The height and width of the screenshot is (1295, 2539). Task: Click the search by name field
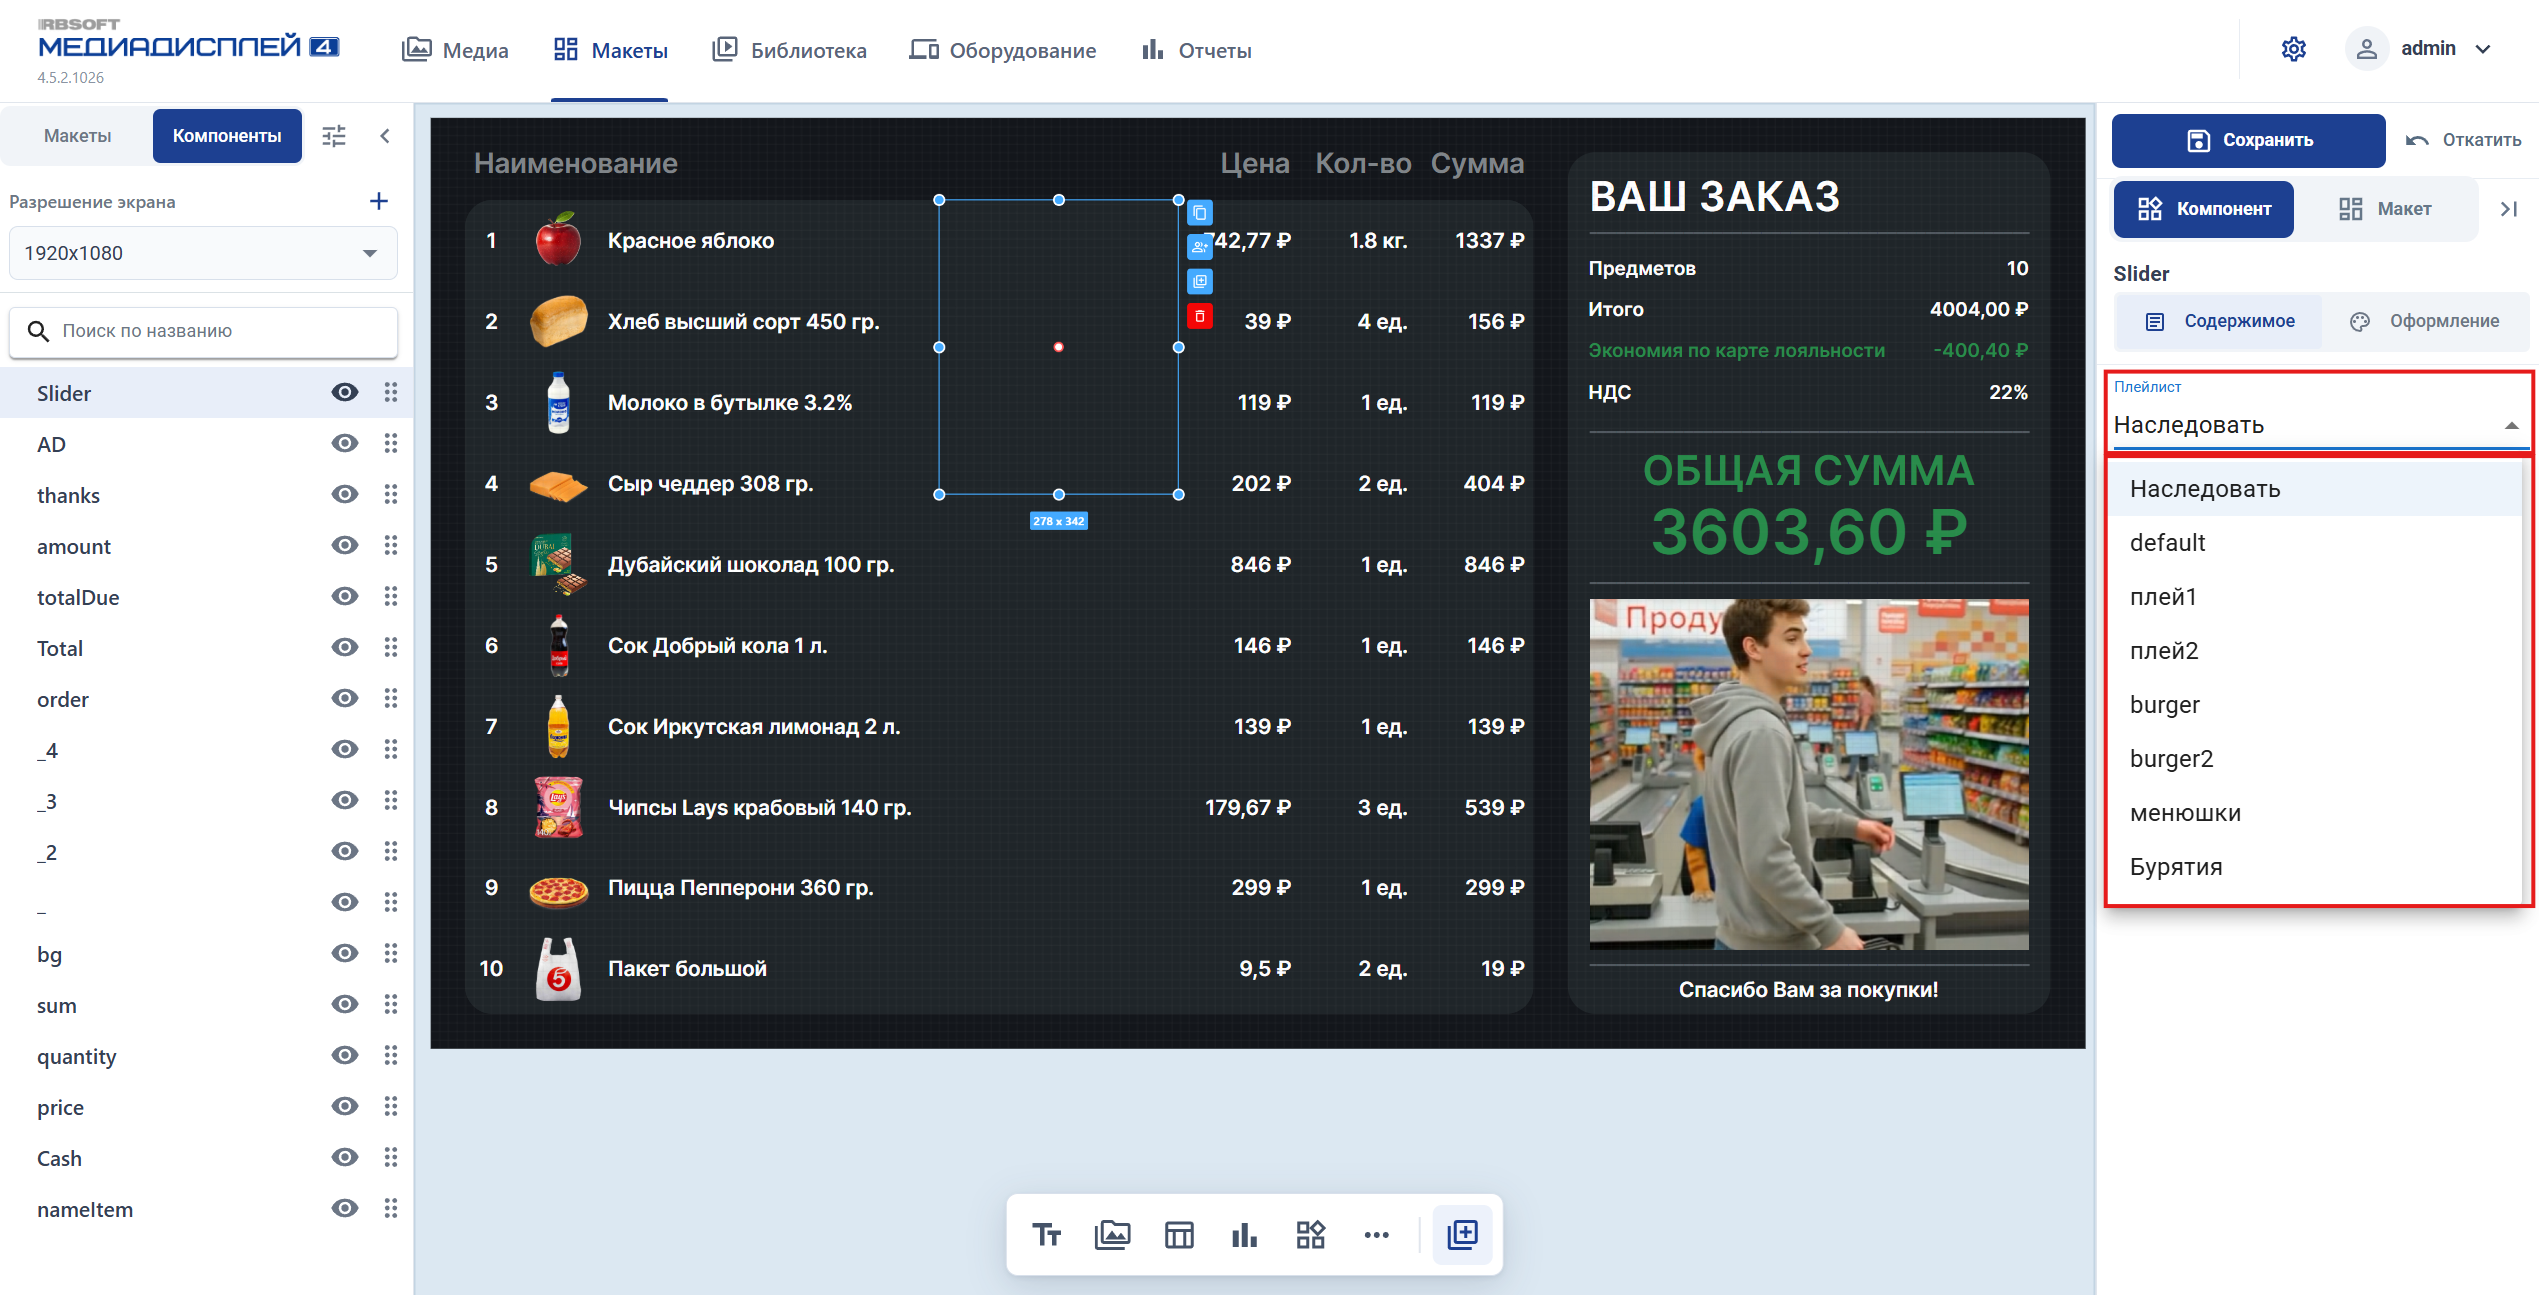tap(203, 331)
